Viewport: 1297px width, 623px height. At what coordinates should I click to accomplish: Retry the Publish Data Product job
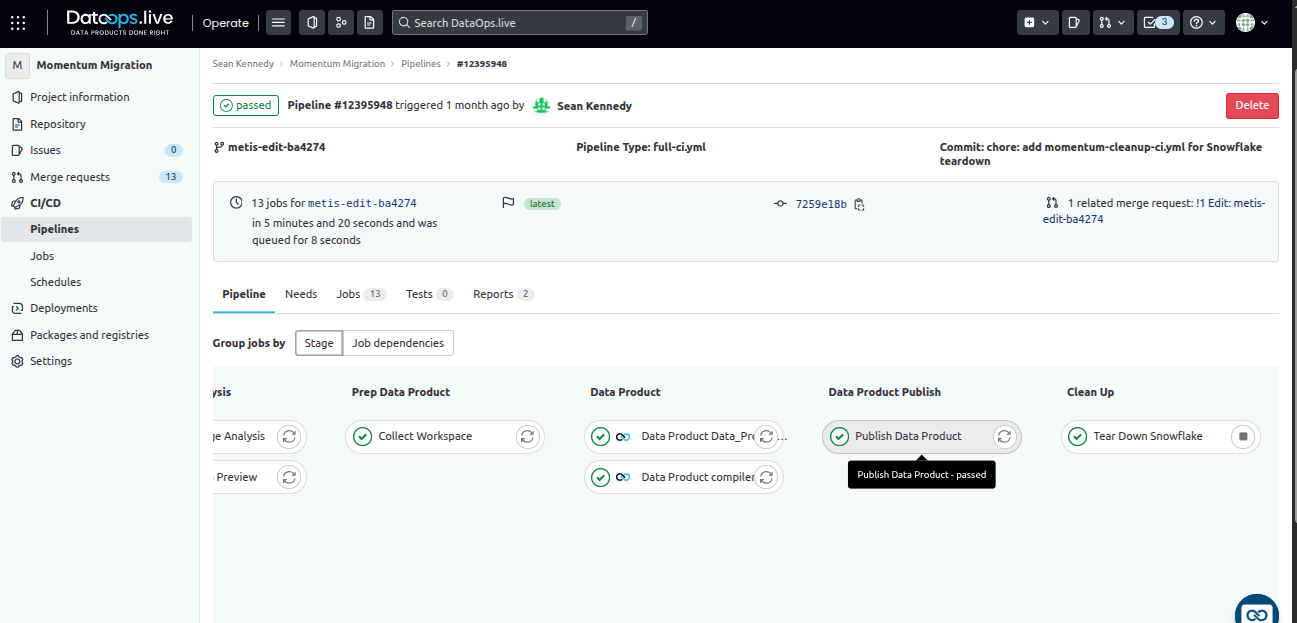click(x=1005, y=436)
